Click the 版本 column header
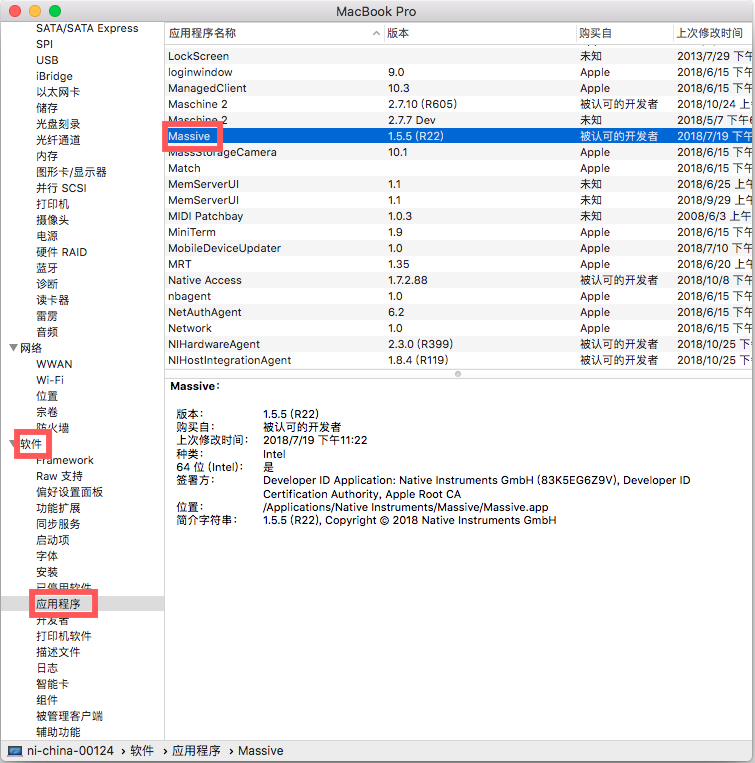The image size is (755, 763). point(480,33)
